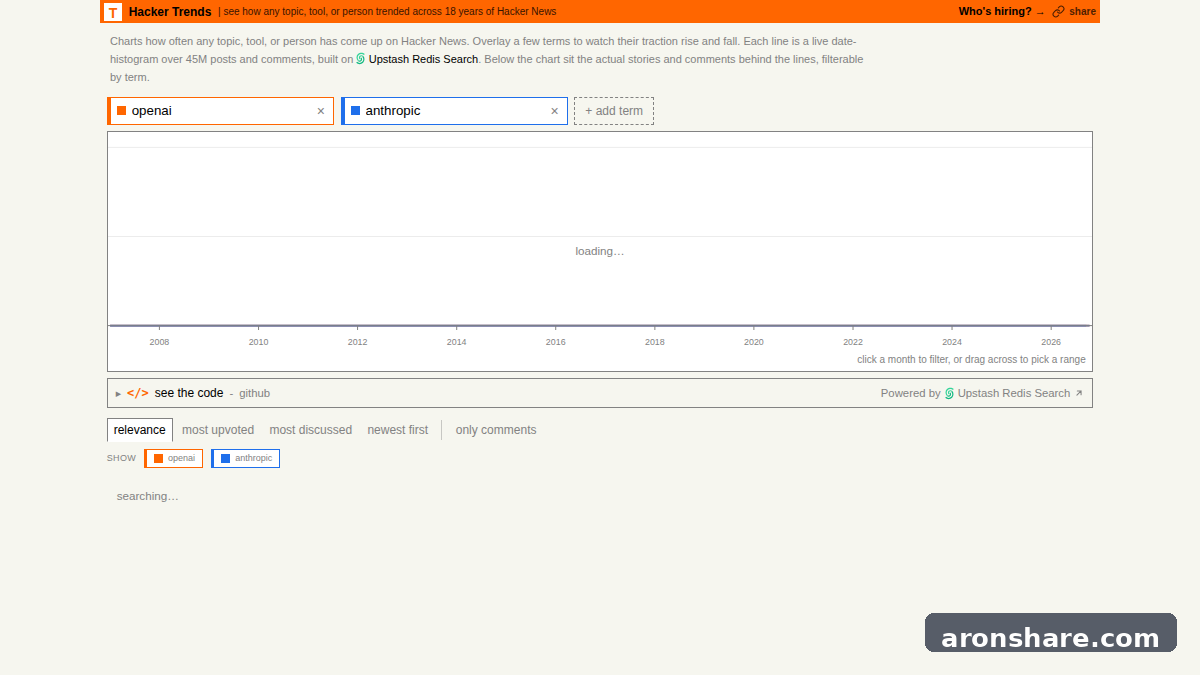Switch to most upvoted sort tab
This screenshot has width=1200, height=675.
218,430
